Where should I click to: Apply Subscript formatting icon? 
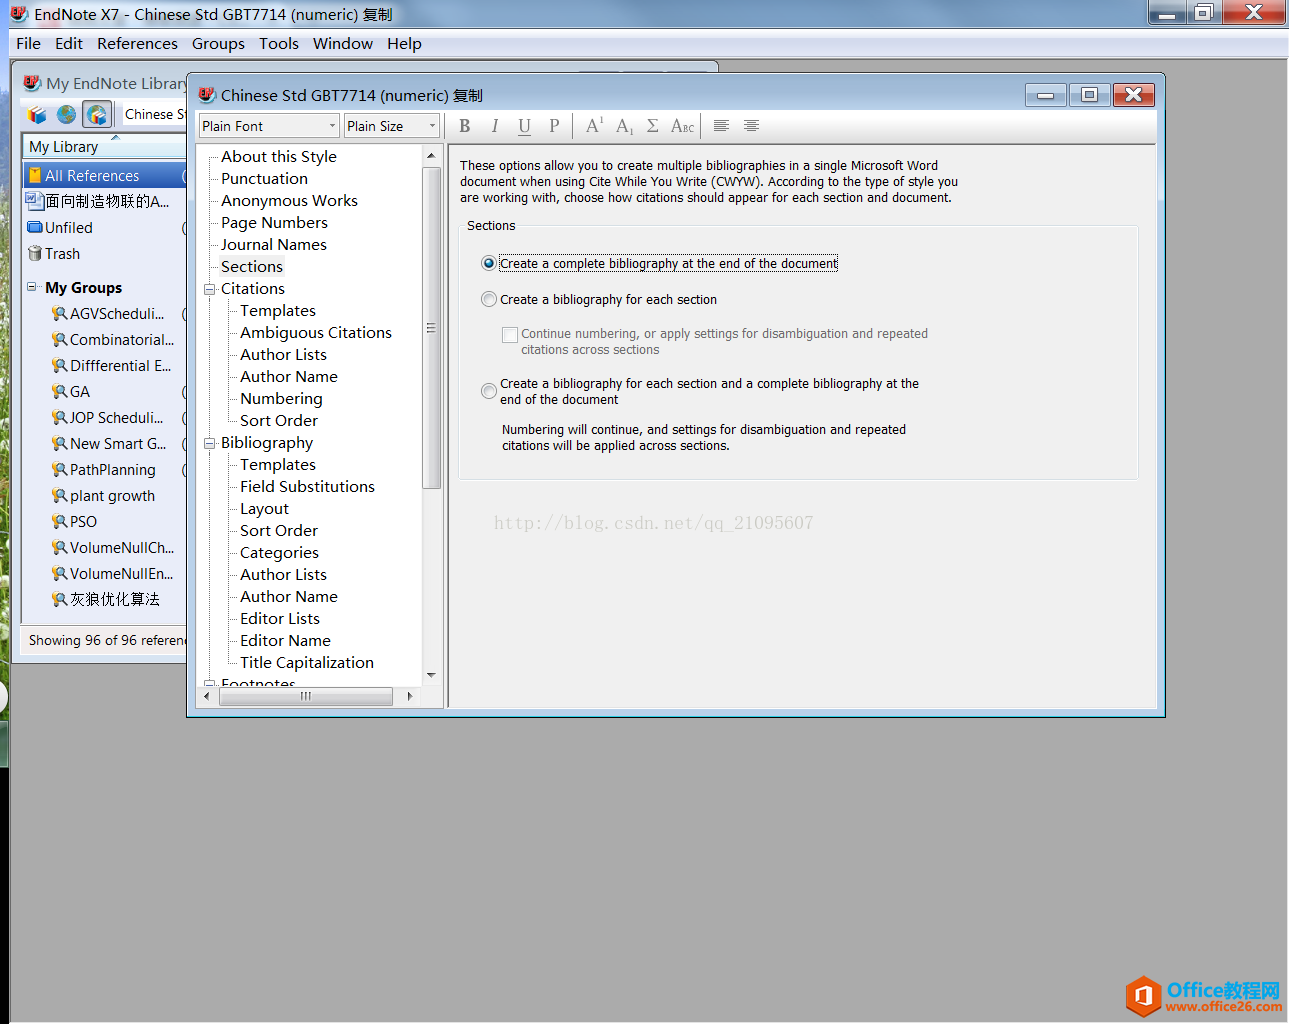coord(624,126)
